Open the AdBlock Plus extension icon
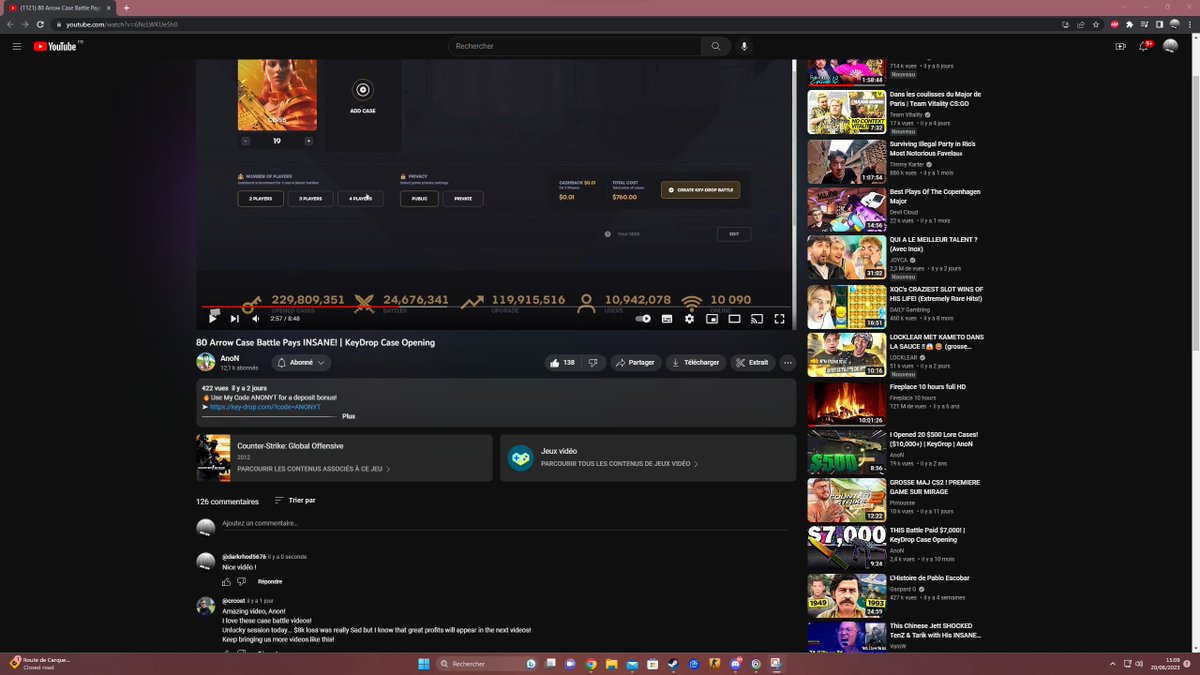Image resolution: width=1200 pixels, height=675 pixels. coord(1115,24)
